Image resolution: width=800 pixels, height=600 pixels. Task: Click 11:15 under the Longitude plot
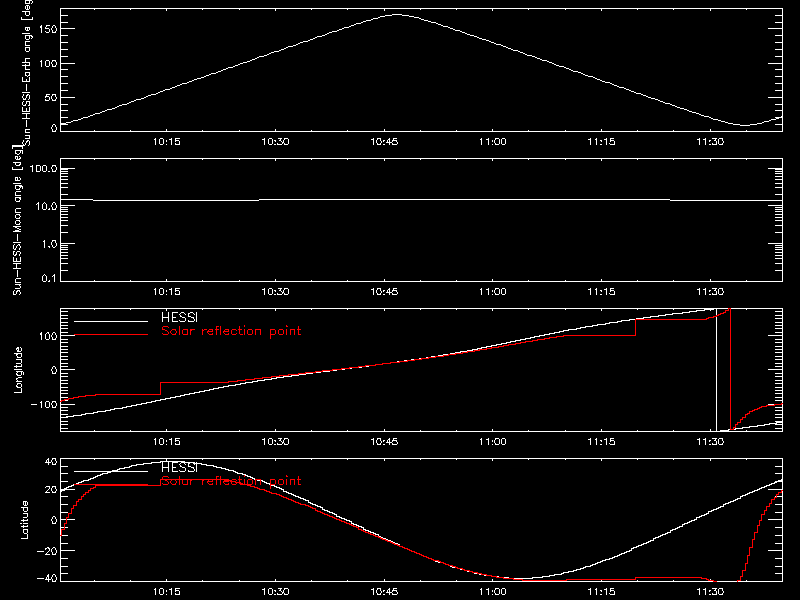pyautogui.click(x=602, y=442)
